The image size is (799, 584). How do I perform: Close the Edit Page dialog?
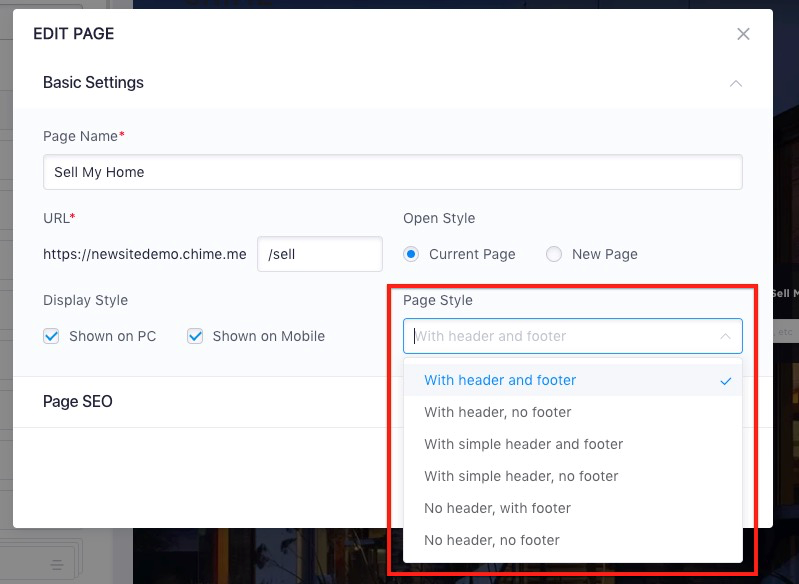point(743,34)
